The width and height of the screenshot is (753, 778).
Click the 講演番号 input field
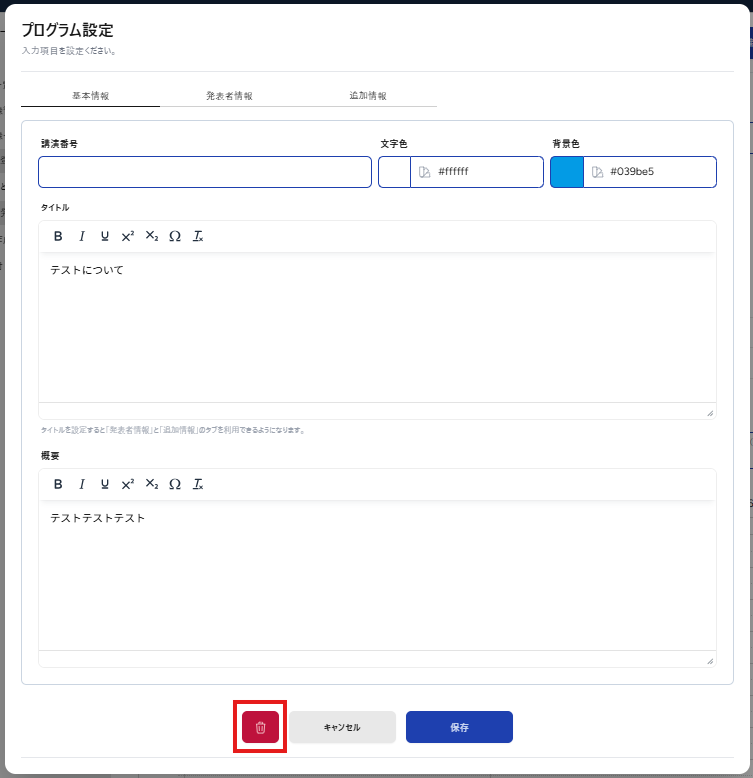(205, 172)
